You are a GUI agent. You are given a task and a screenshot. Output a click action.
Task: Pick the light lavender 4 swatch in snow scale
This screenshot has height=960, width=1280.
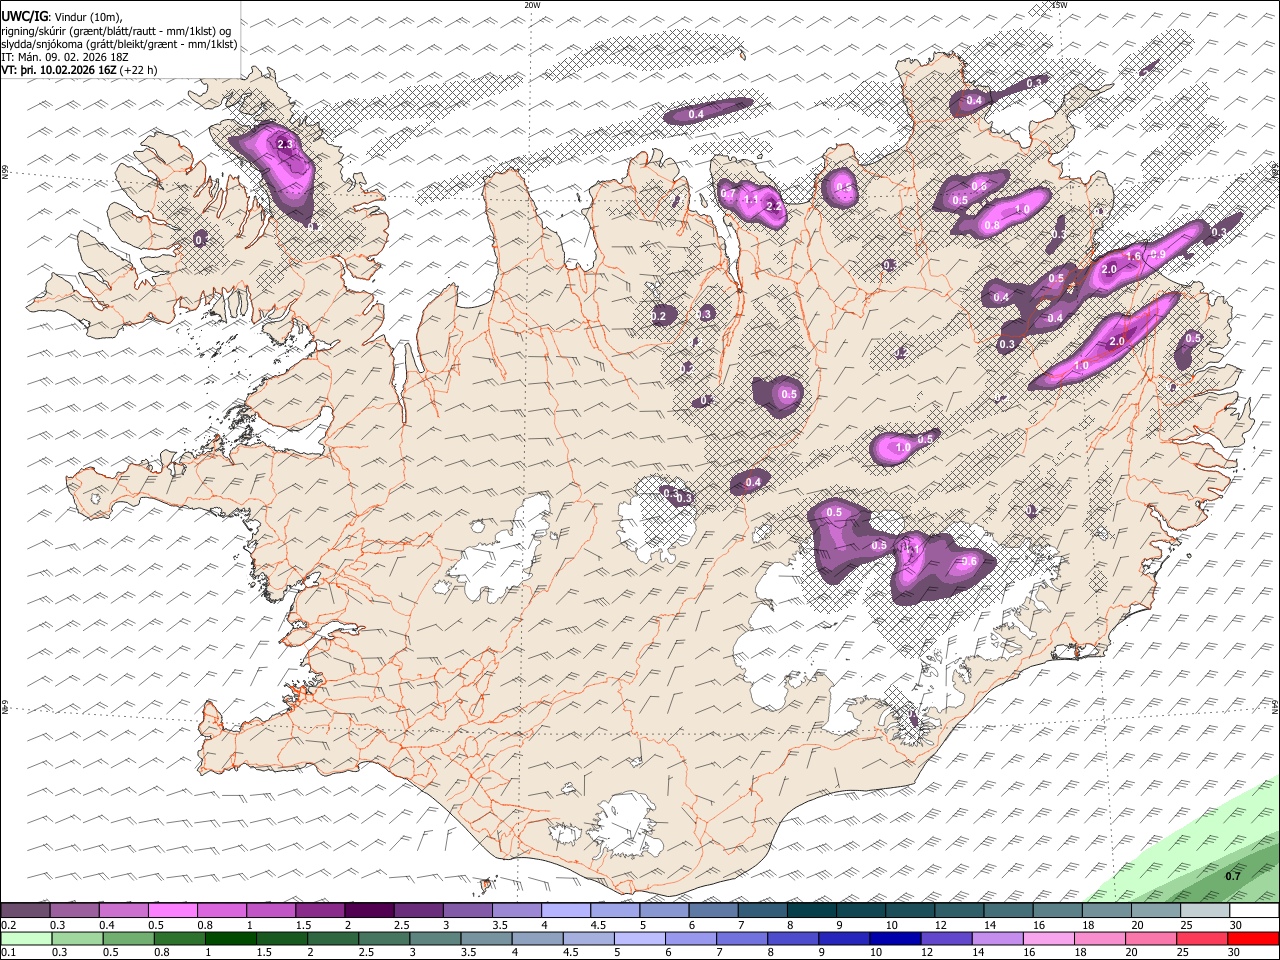point(566,911)
